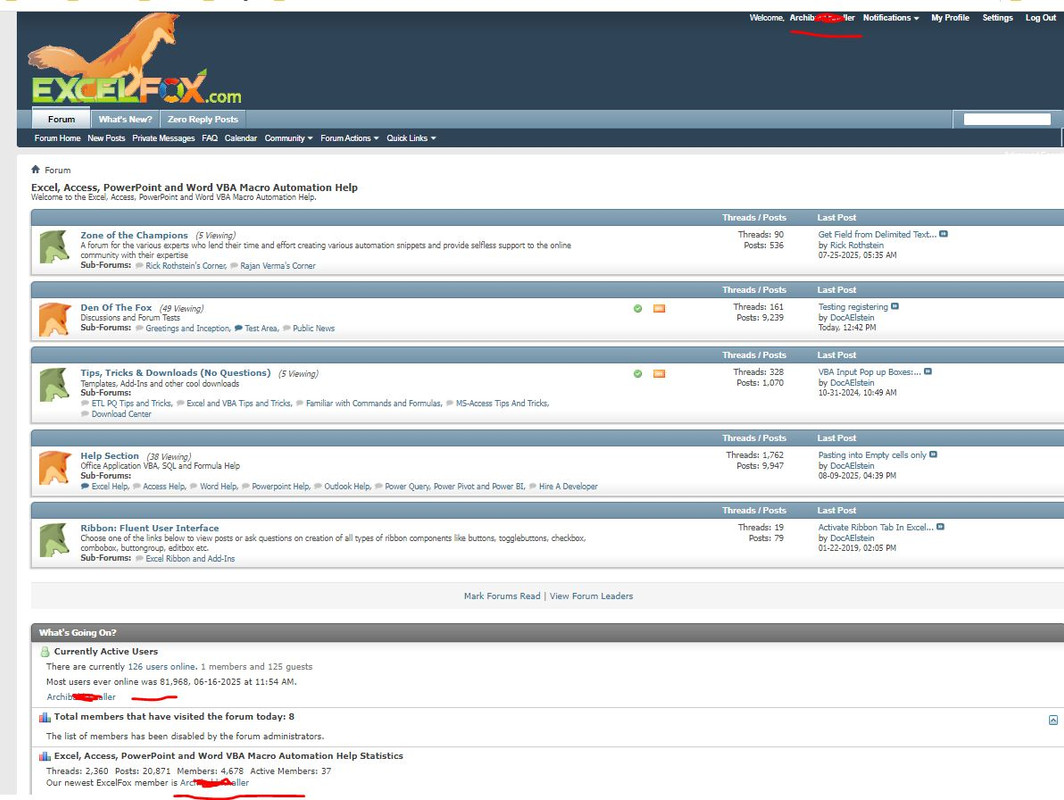This screenshot has width=1064, height=800.
Task: Click the Tips, Tricks & Downloads fox icon
Action: 55,385
